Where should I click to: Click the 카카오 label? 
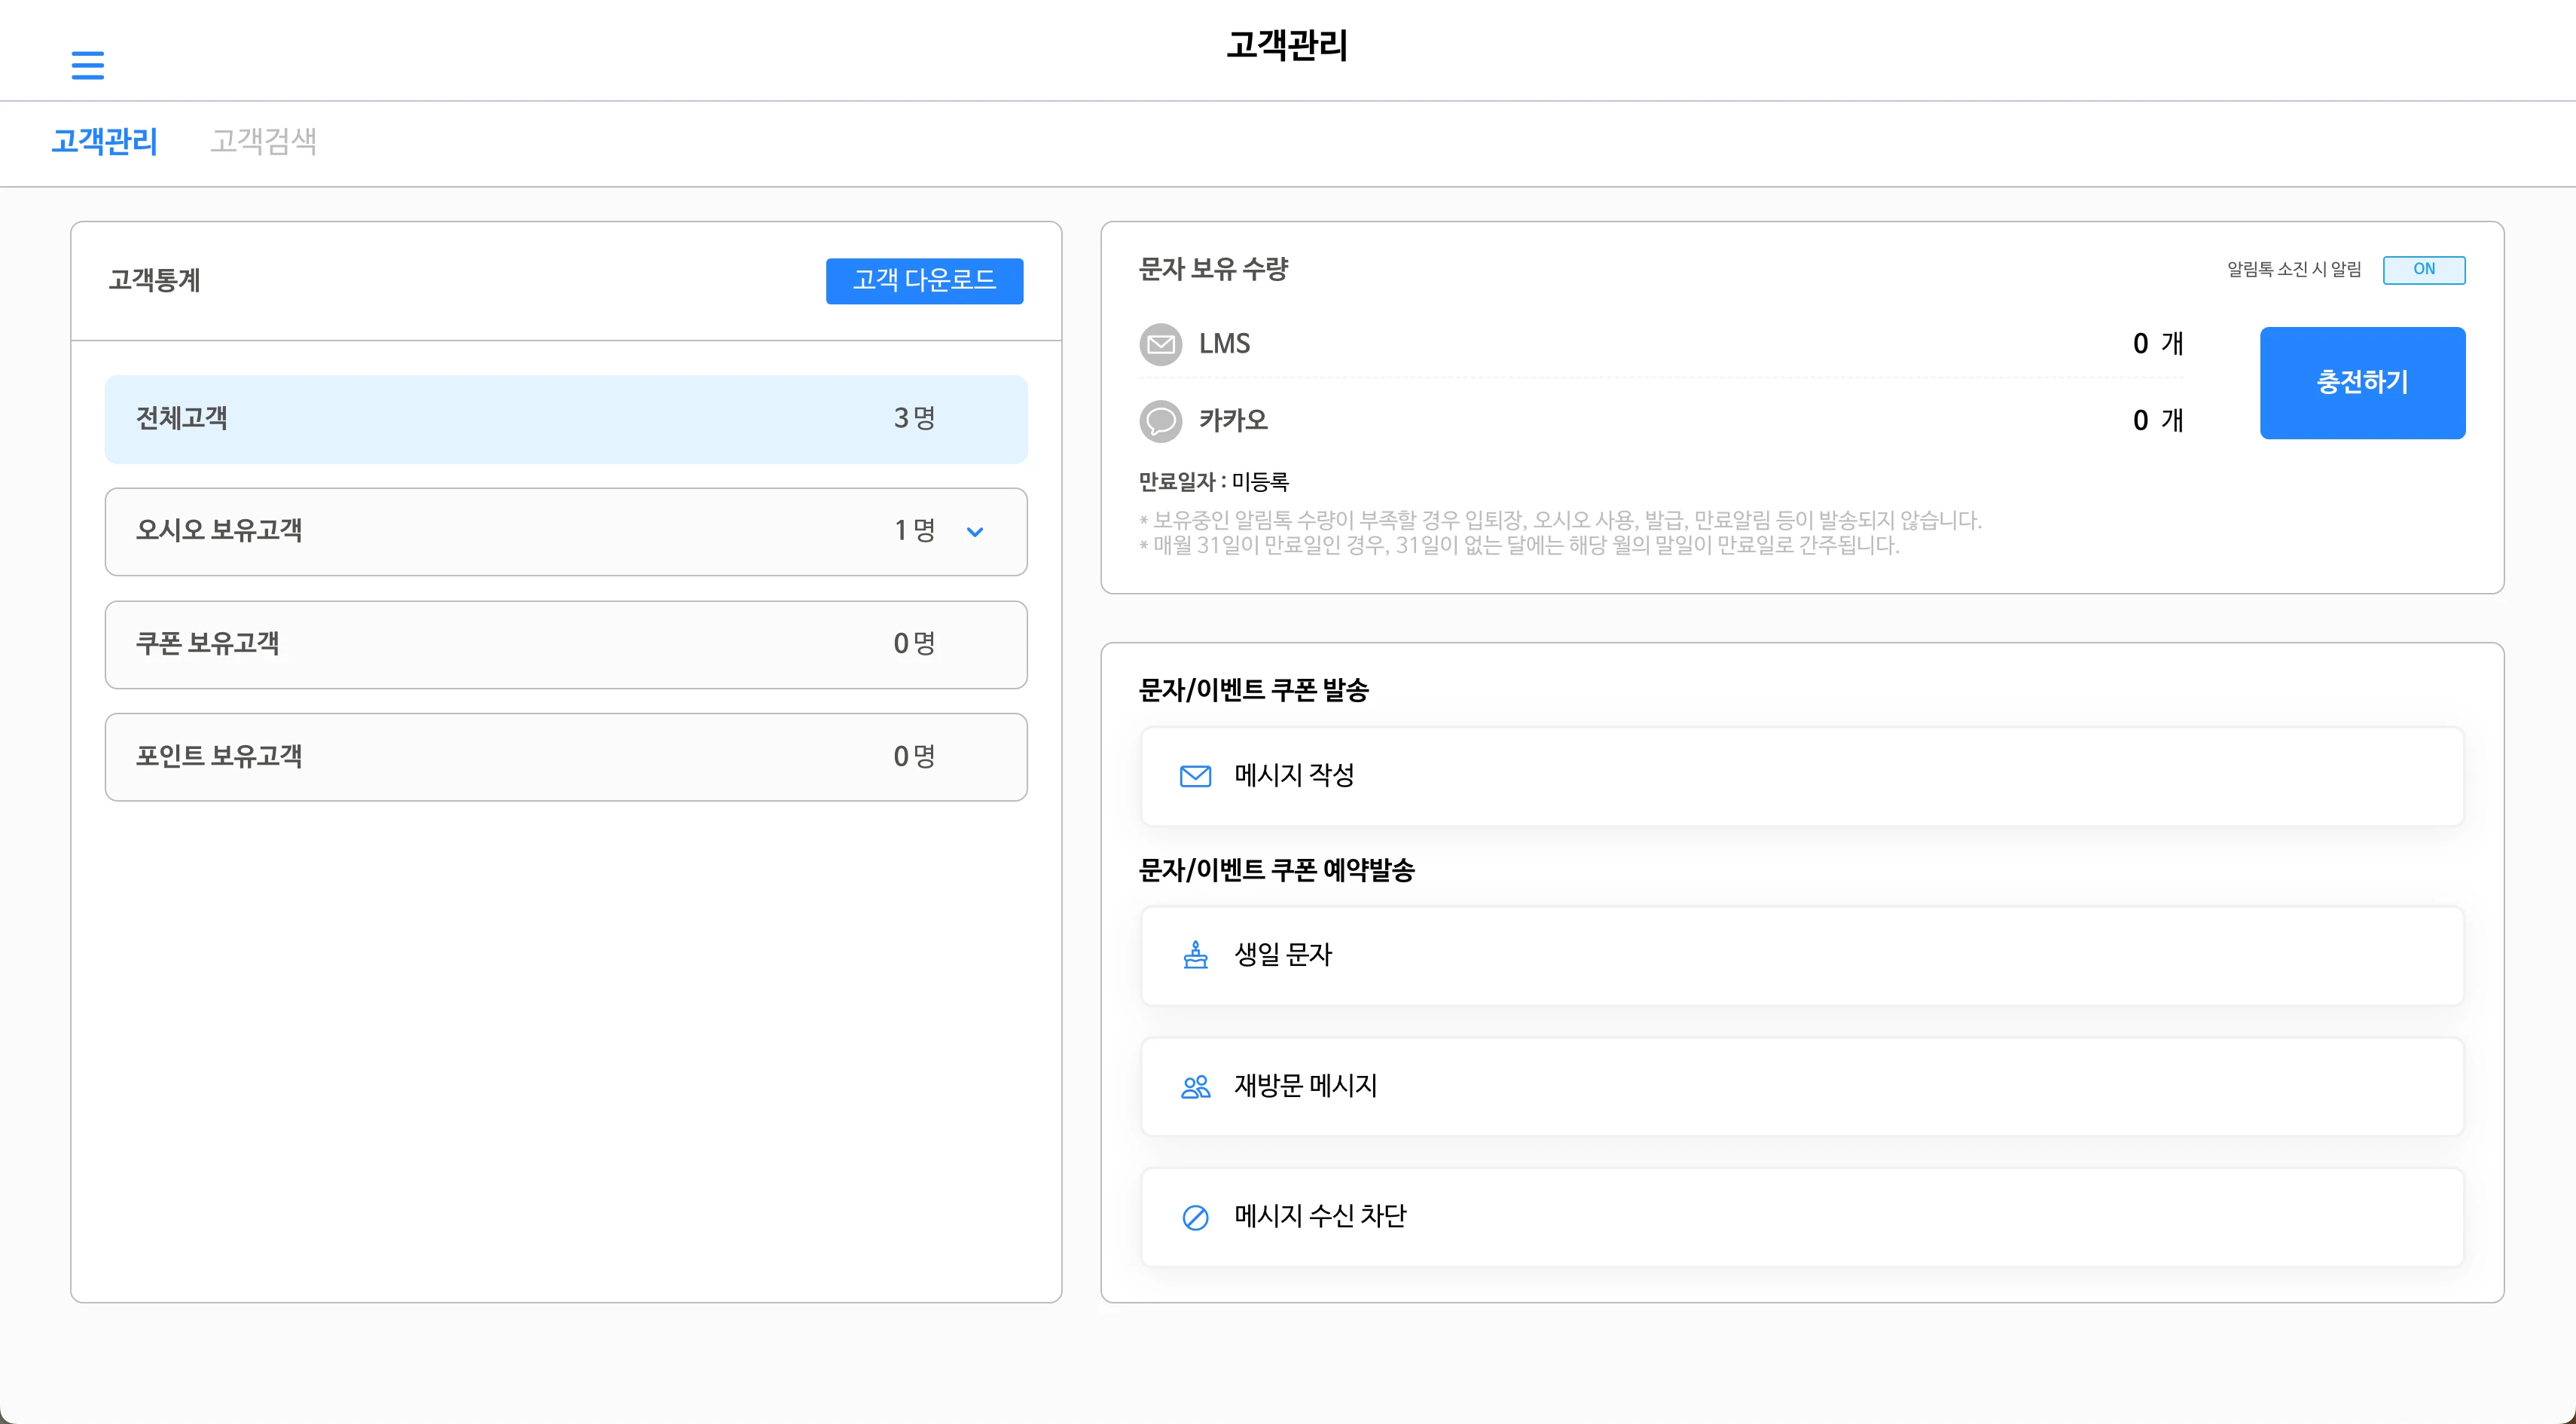point(1233,421)
